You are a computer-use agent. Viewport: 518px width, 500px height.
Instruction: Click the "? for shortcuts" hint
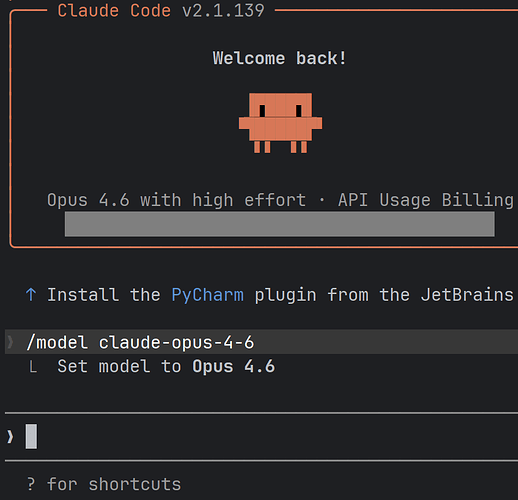tap(104, 484)
